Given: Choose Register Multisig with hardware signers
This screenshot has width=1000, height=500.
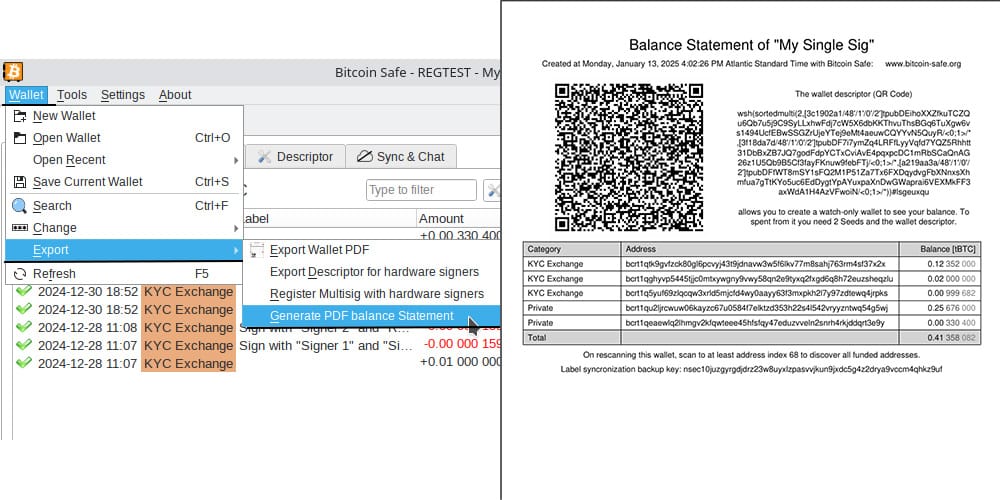Looking at the screenshot, I should tap(372, 294).
